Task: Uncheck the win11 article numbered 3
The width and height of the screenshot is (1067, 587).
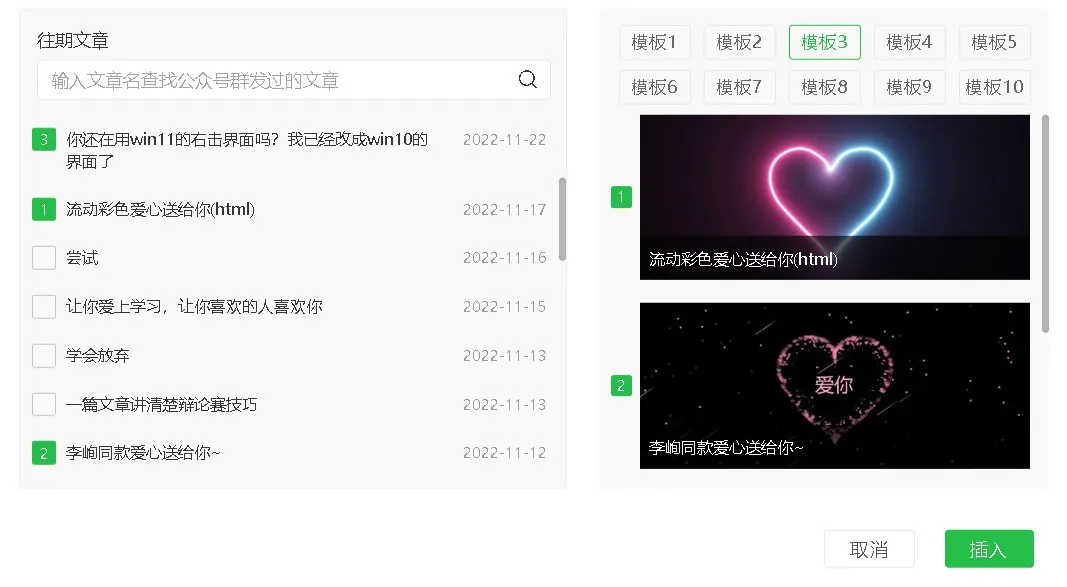Action: pos(44,139)
